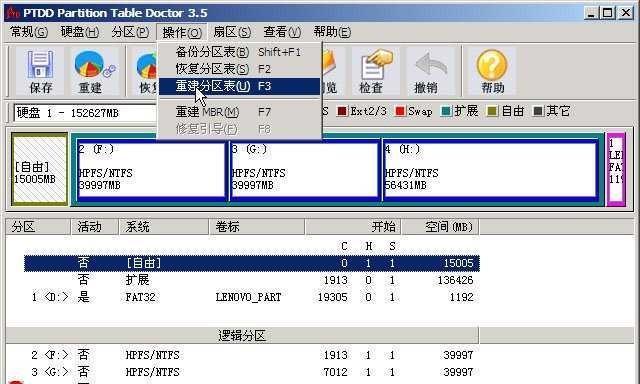This screenshot has height=384, width=640.
Task: Click the 空间(MB) column header
Action: (440, 226)
